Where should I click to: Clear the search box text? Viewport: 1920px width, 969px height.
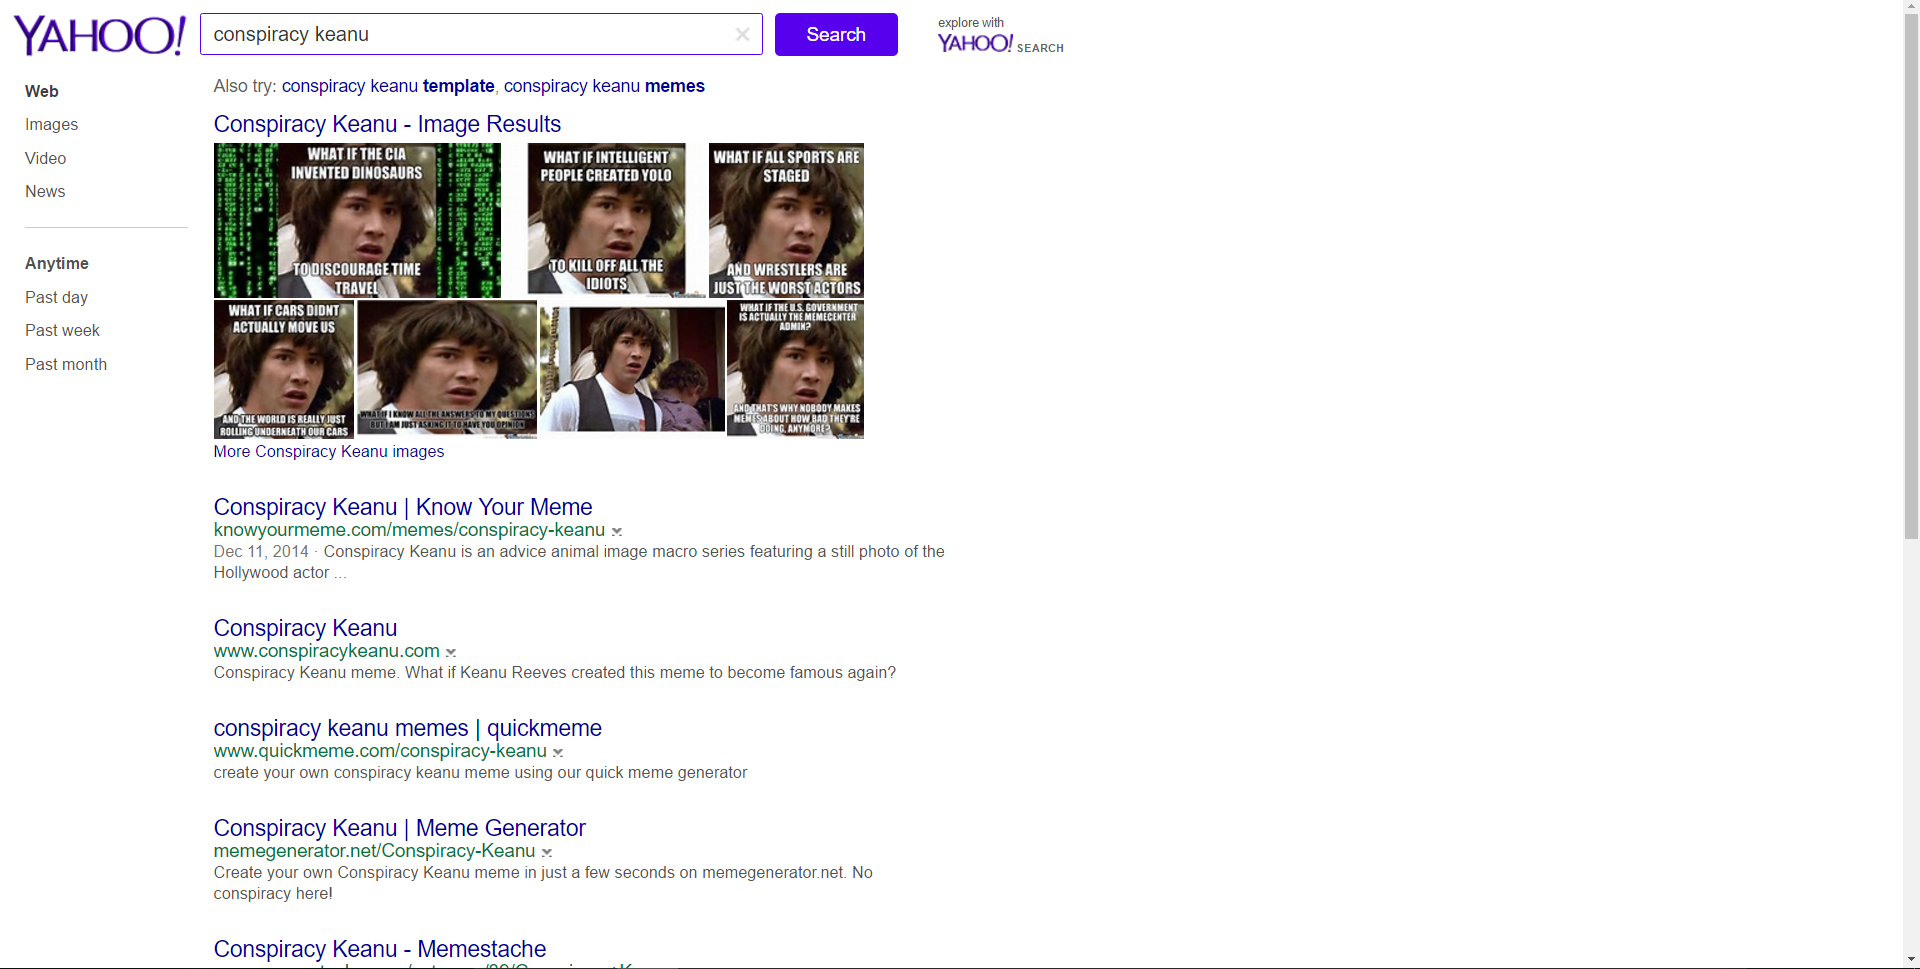pos(742,34)
